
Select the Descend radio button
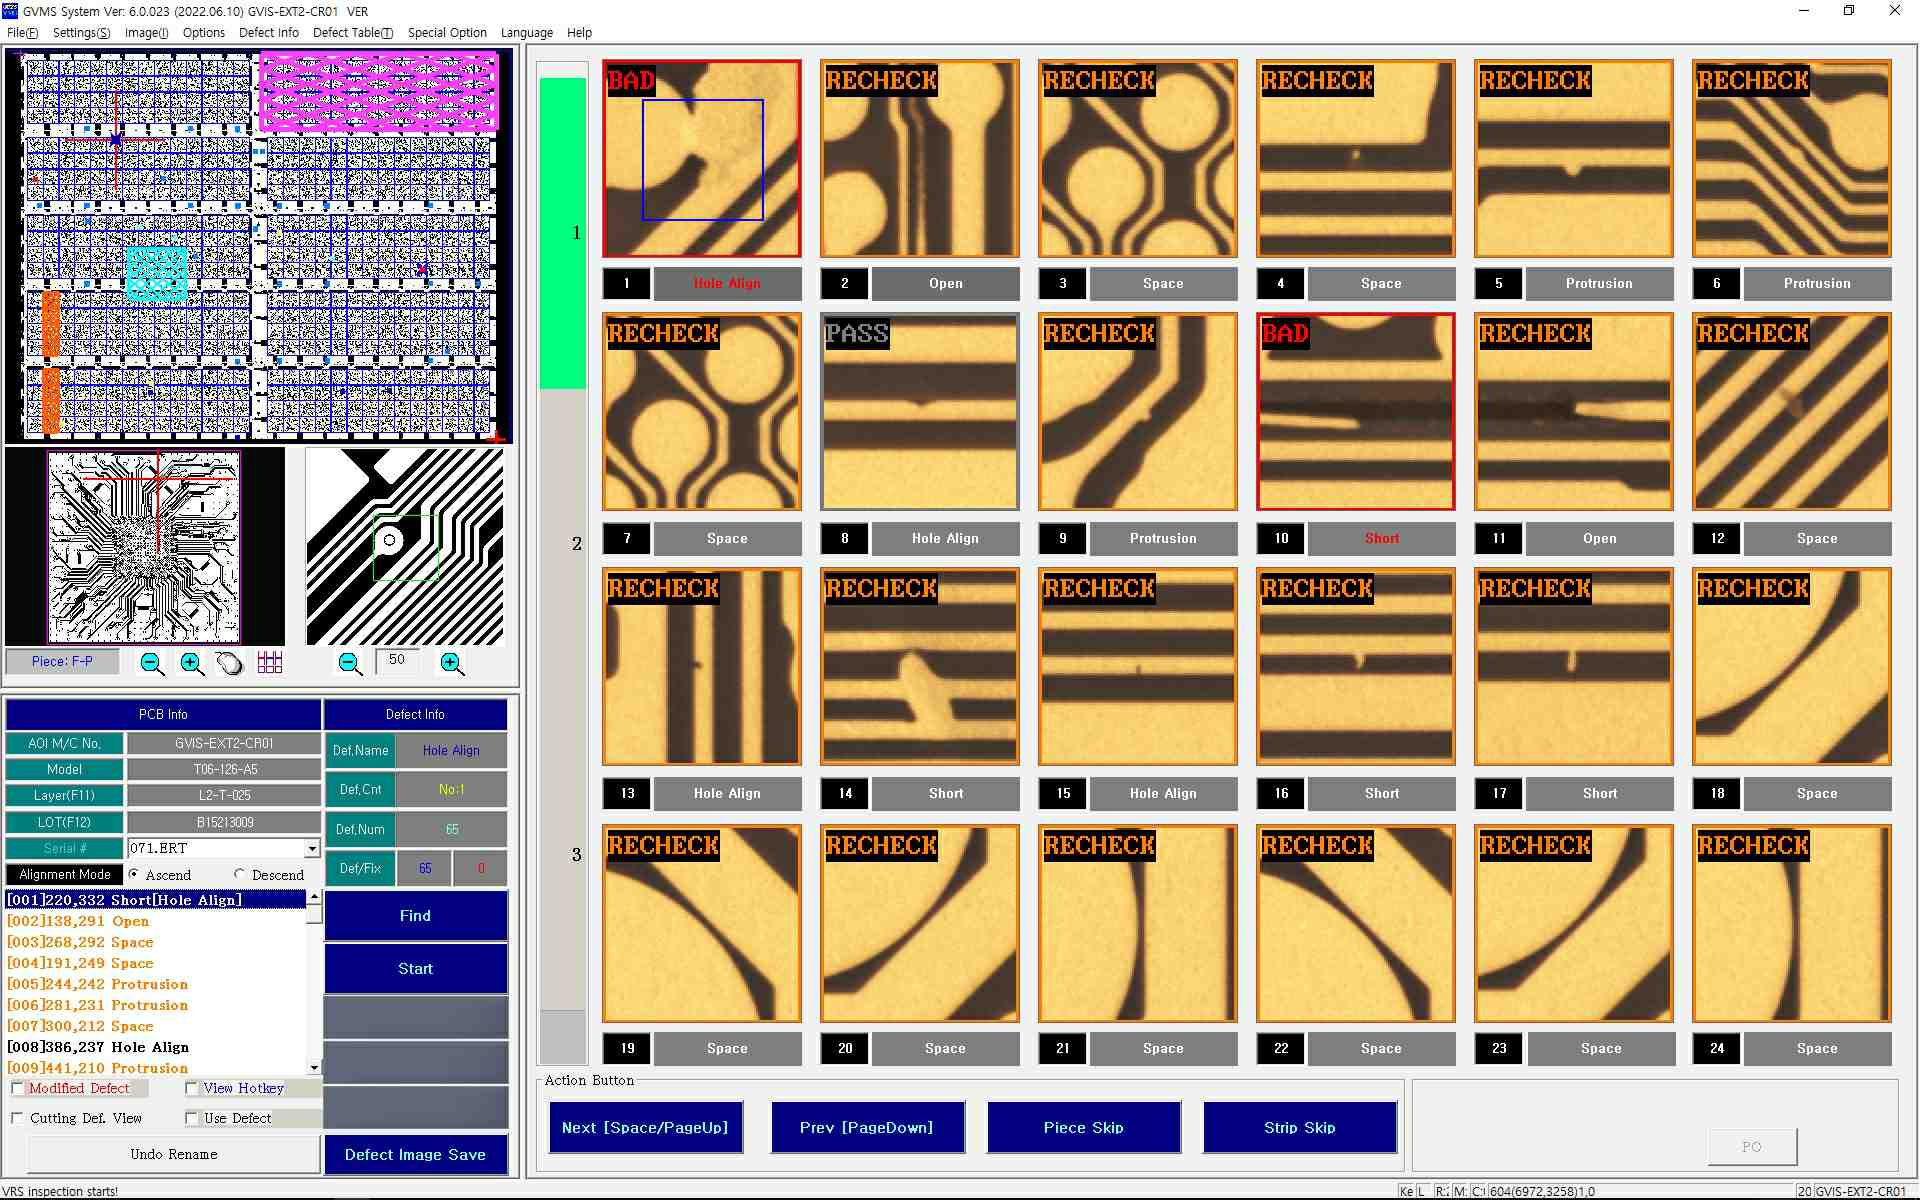pyautogui.click(x=238, y=873)
